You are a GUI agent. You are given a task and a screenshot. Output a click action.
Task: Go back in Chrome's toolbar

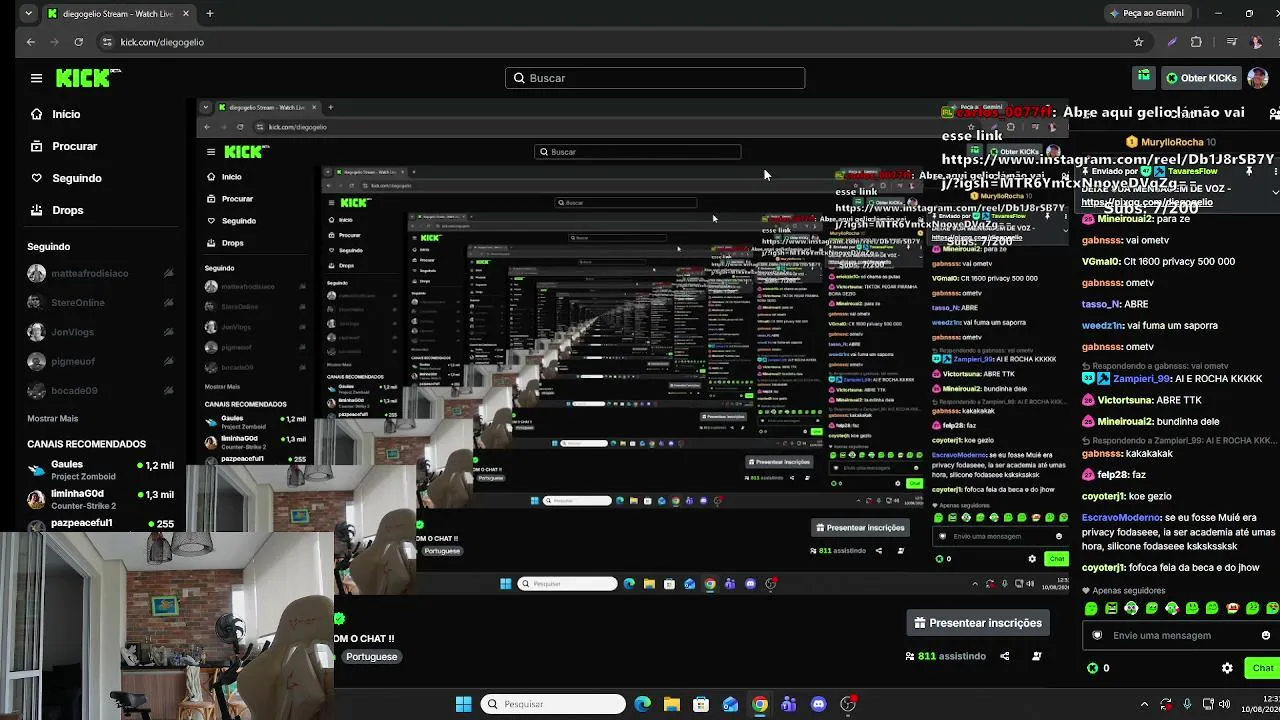pos(31,42)
